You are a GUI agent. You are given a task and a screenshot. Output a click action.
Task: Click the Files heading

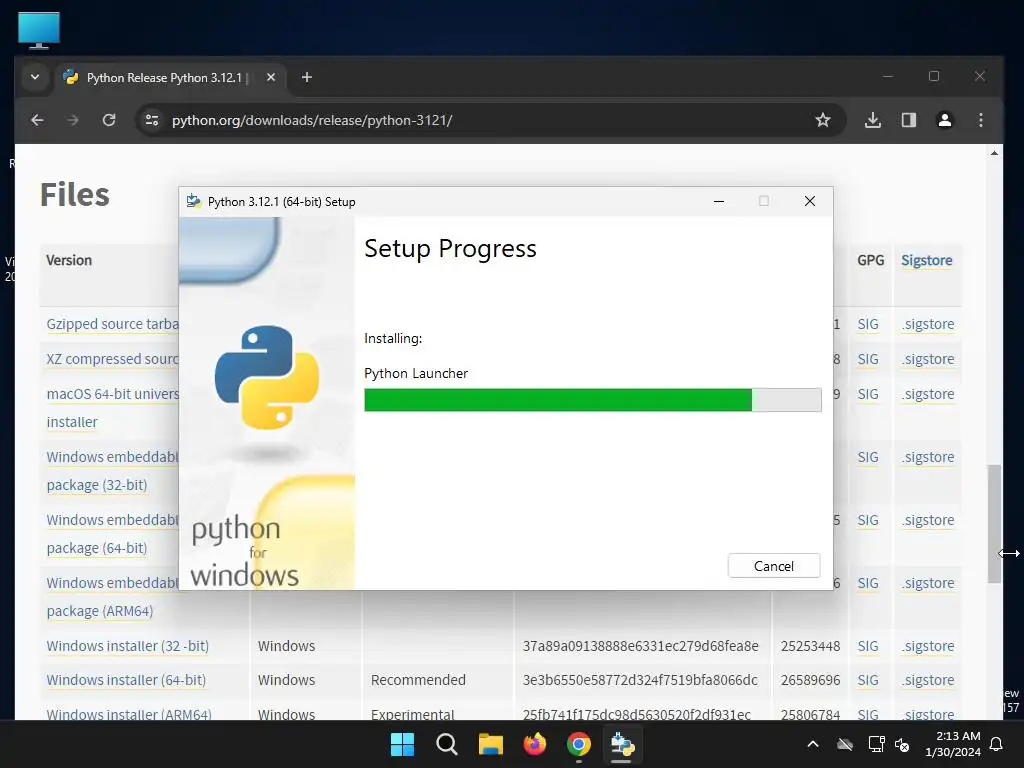[x=74, y=194]
